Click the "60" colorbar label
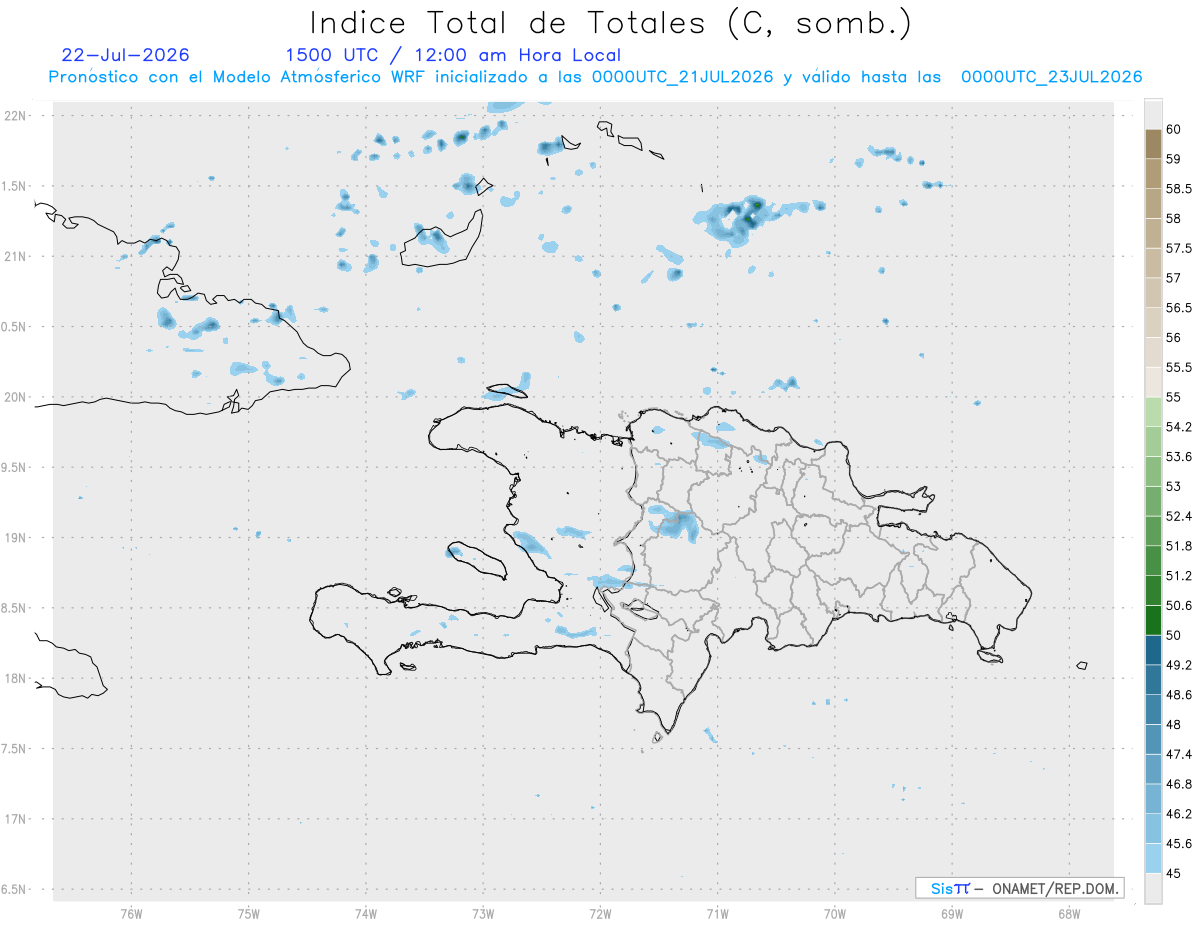Image resolution: width=1200 pixels, height=927 pixels. [x=1174, y=129]
